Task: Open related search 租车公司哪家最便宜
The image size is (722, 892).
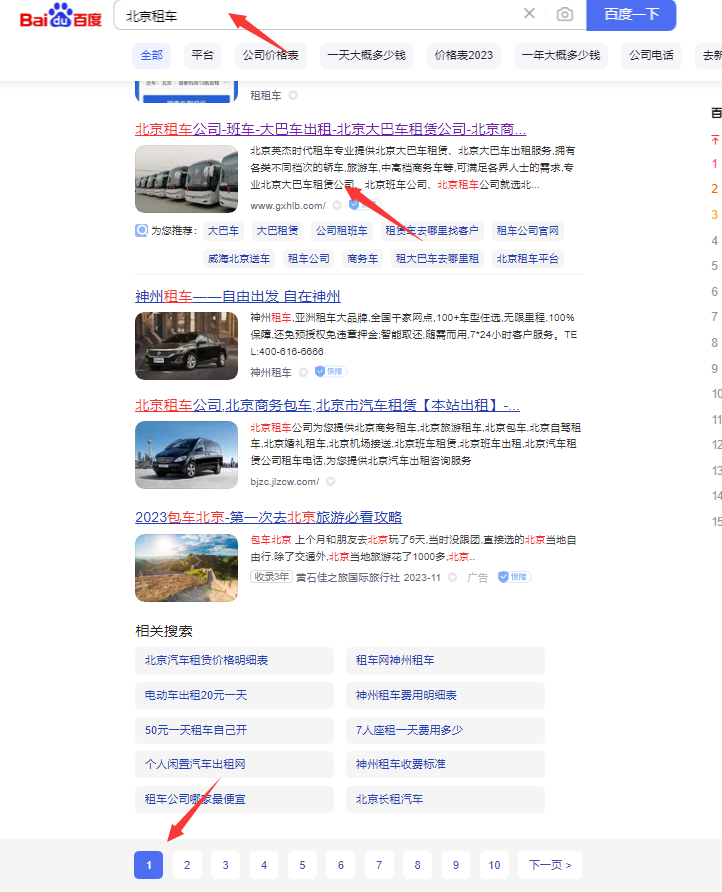Action: 234,799
